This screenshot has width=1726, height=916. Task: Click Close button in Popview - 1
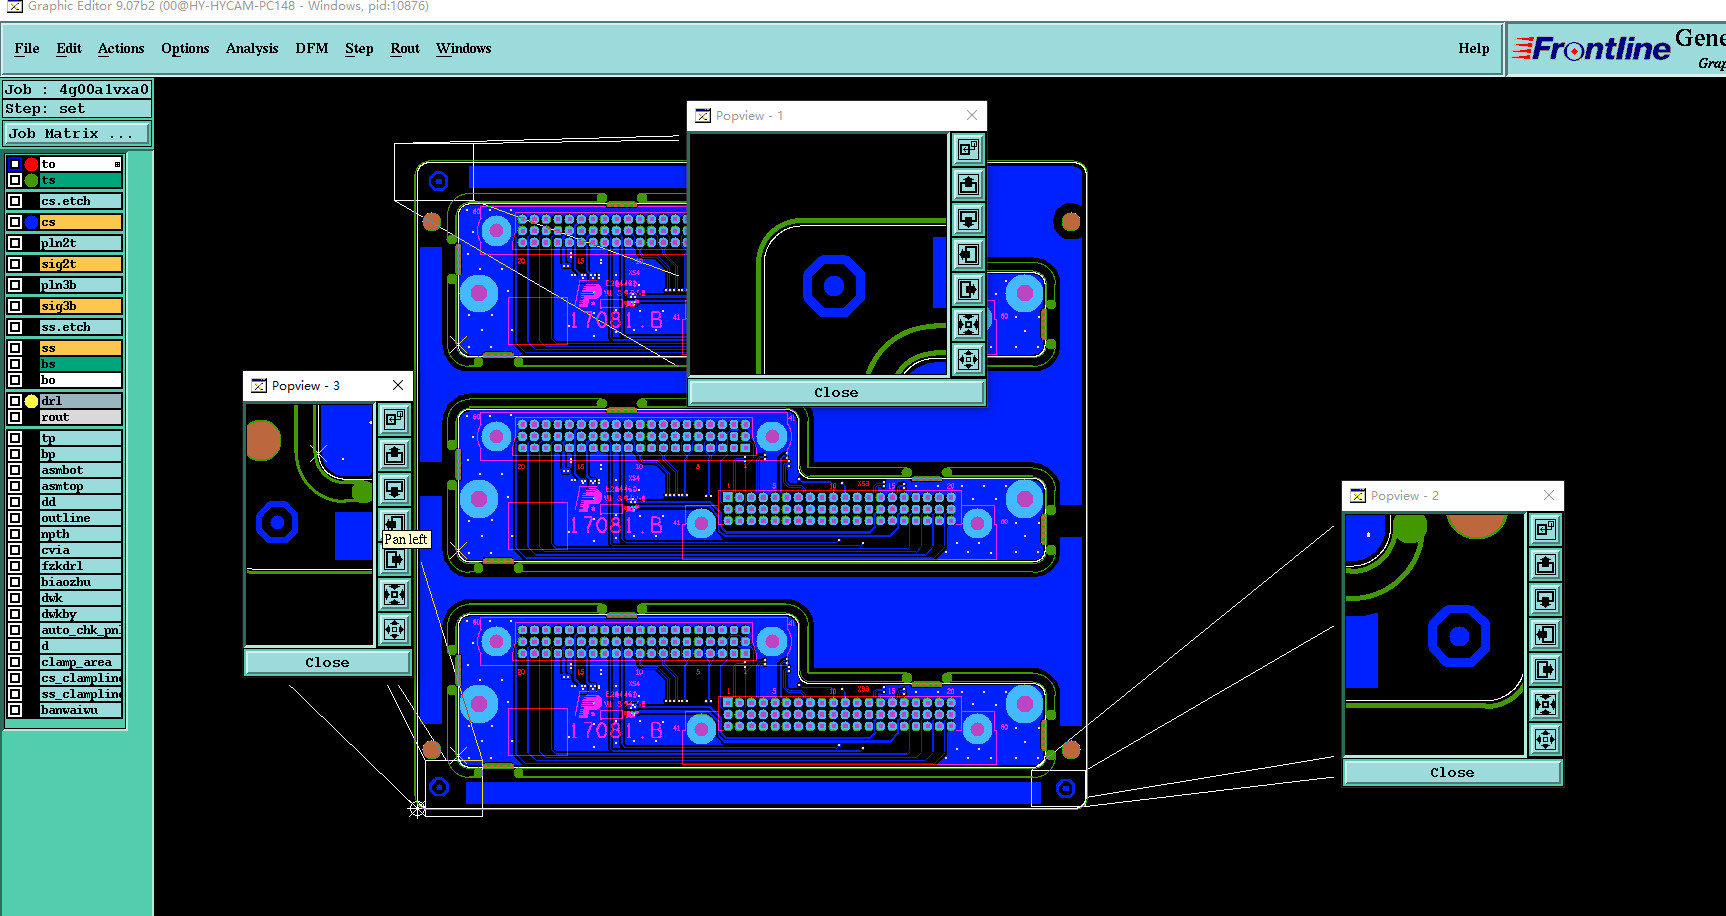tap(836, 392)
